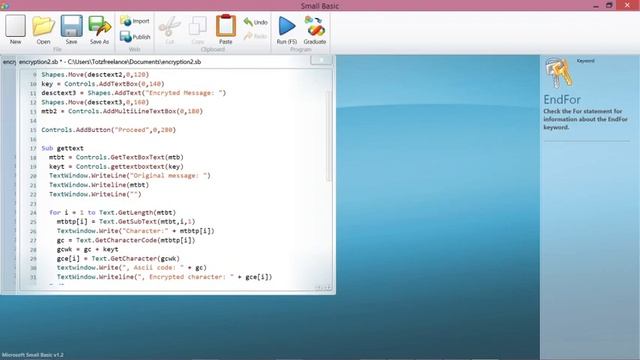
Task: Save the program with floppy disk icon
Action: pyautogui.click(x=71, y=29)
